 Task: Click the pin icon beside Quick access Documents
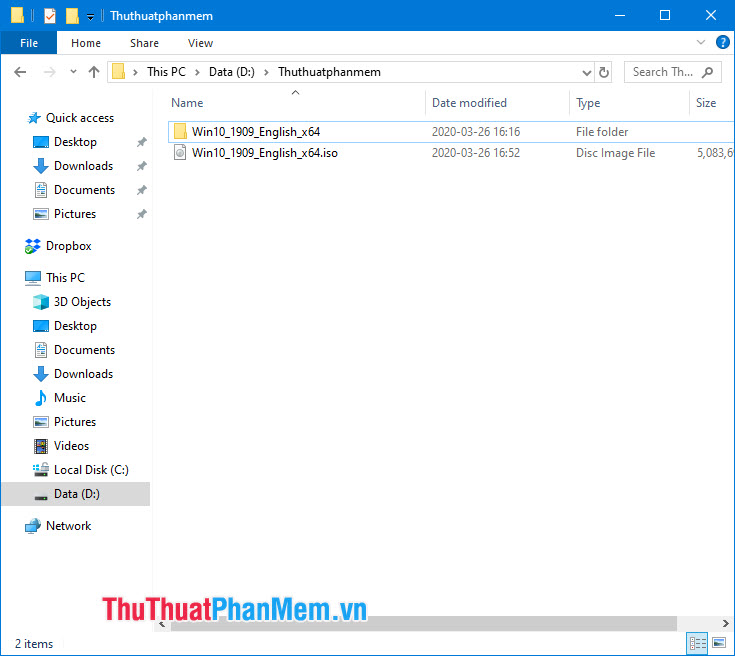[142, 190]
